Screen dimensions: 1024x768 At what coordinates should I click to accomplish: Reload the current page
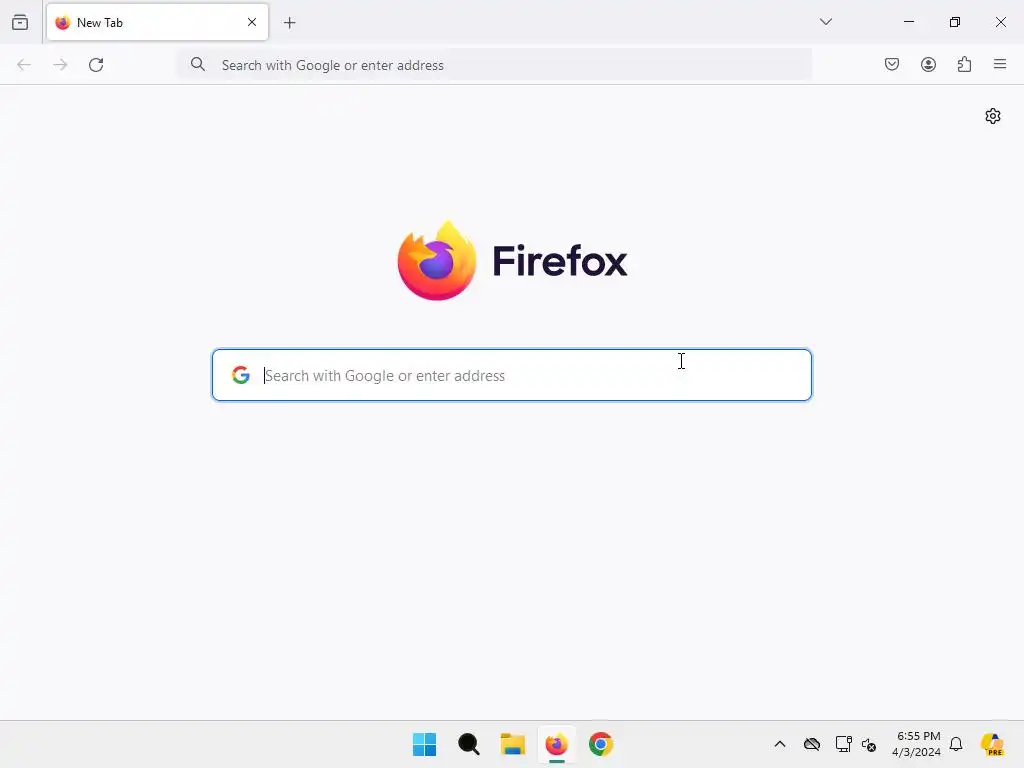(96, 65)
